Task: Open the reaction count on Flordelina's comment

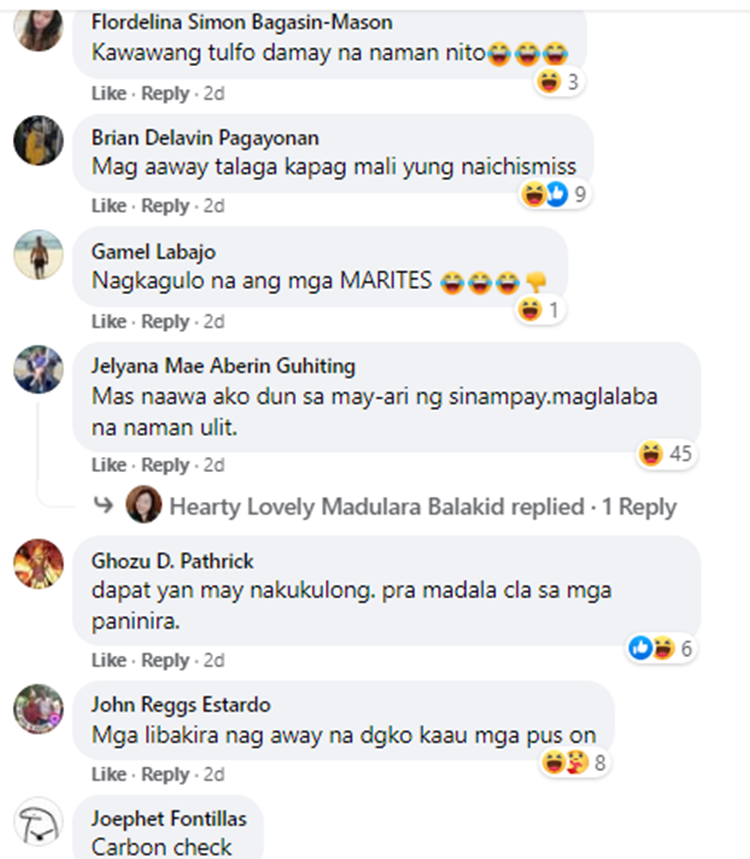Action: (x=558, y=82)
